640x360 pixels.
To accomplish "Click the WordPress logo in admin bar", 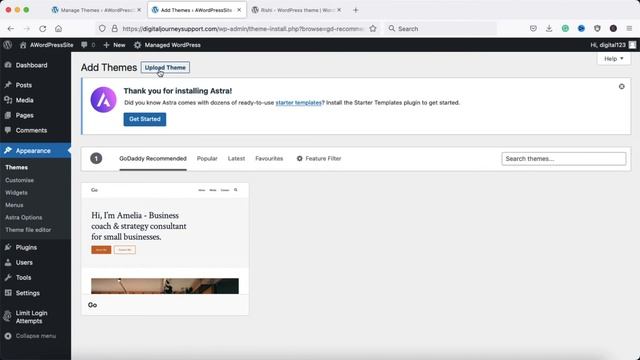I will [x=8, y=45].
